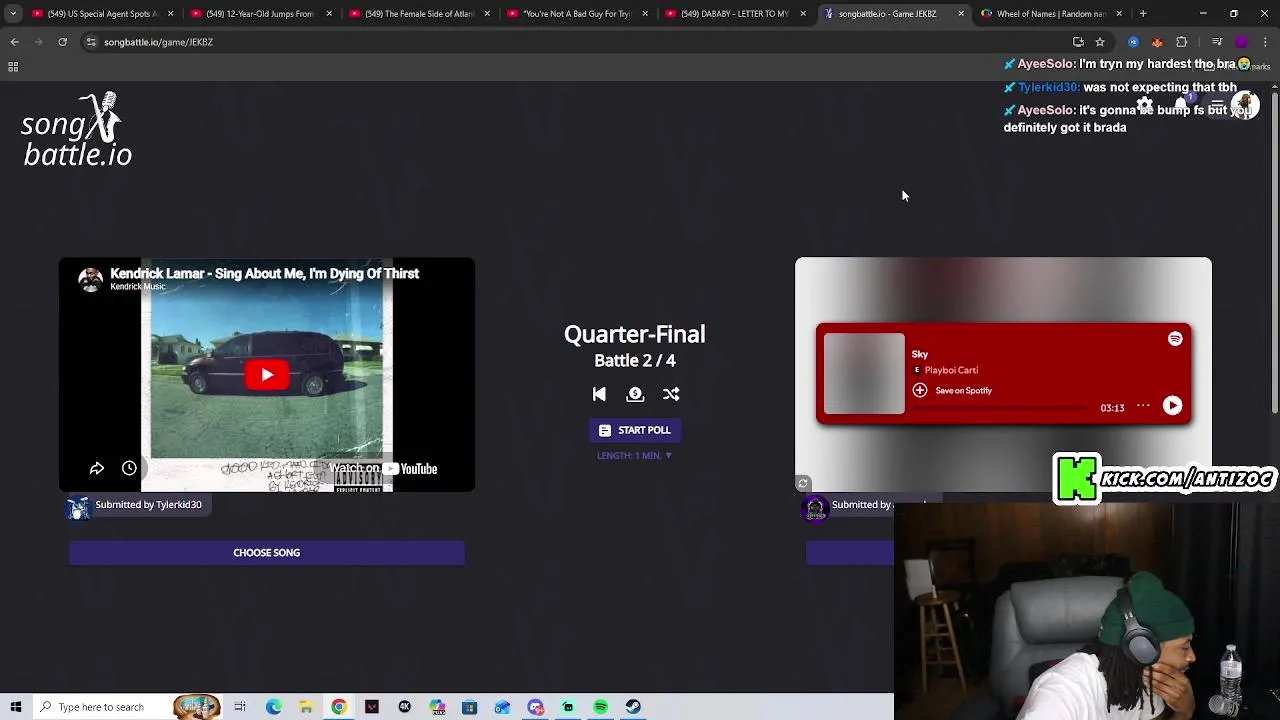Click the Spotify logo in the embed
The image size is (1280, 720).
click(x=1175, y=339)
